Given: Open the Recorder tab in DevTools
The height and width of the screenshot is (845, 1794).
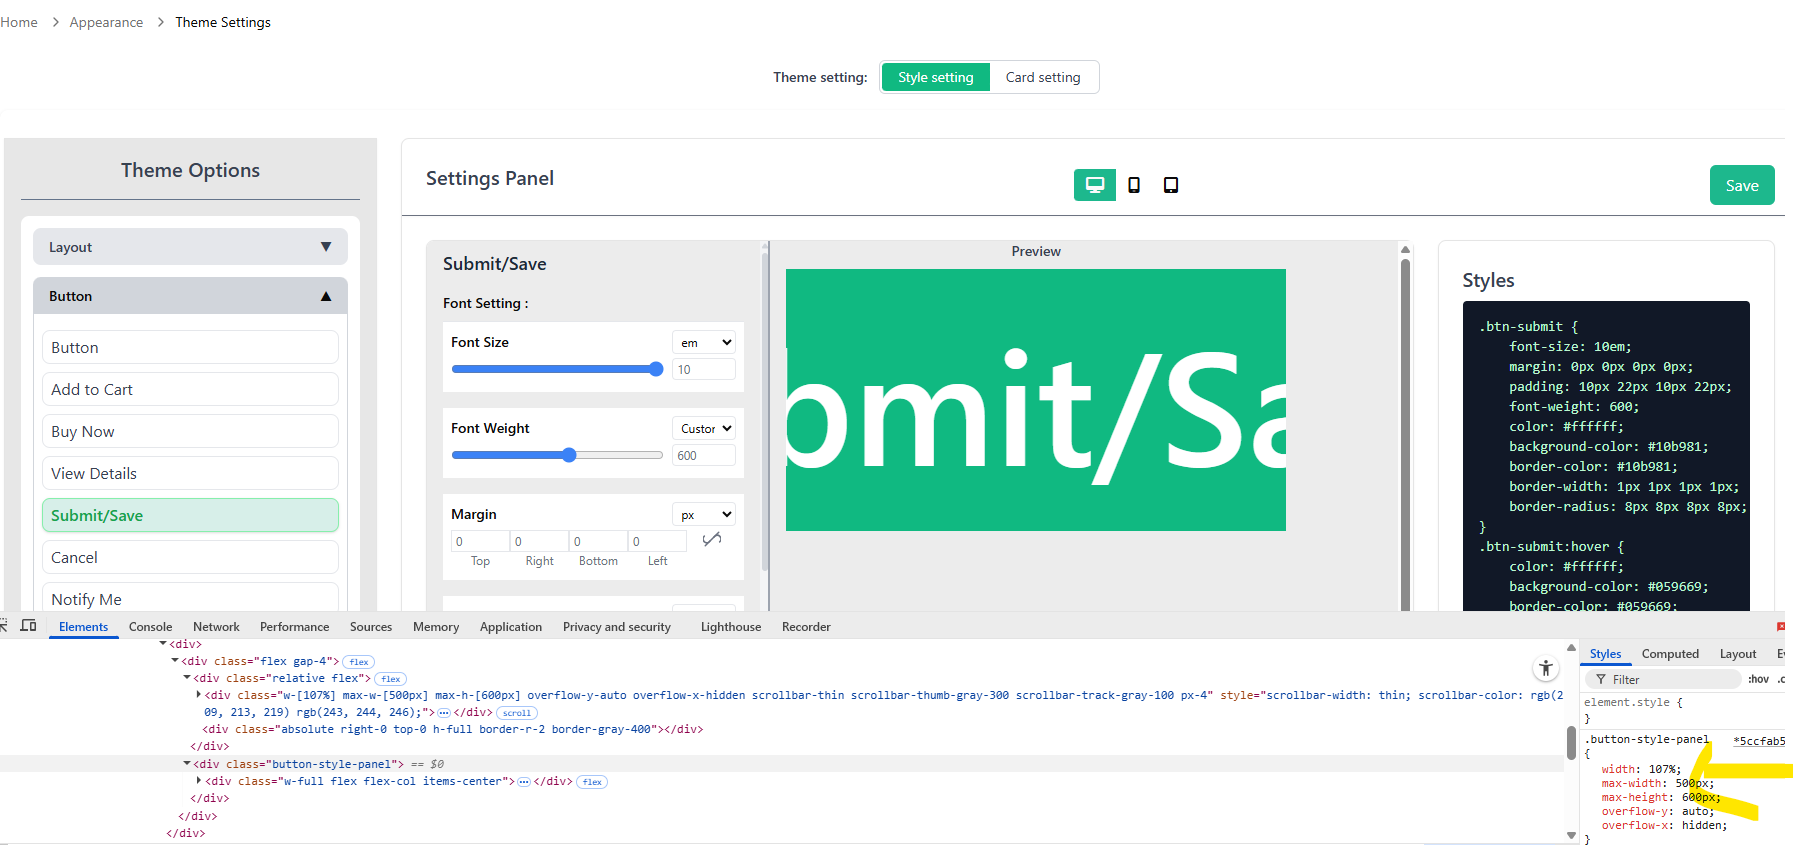Looking at the screenshot, I should [x=806, y=627].
